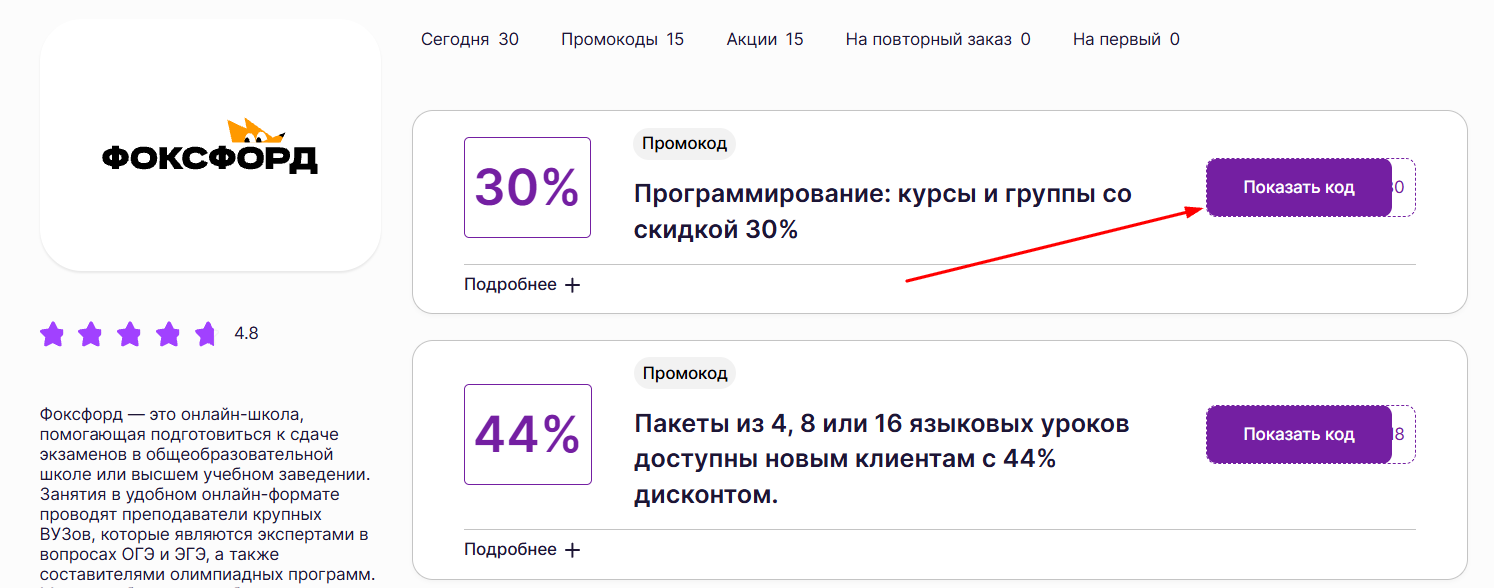Screen dimensions: 1494x588
Task: Open the На повторный заказ filter
Action: pyautogui.click(x=936, y=39)
